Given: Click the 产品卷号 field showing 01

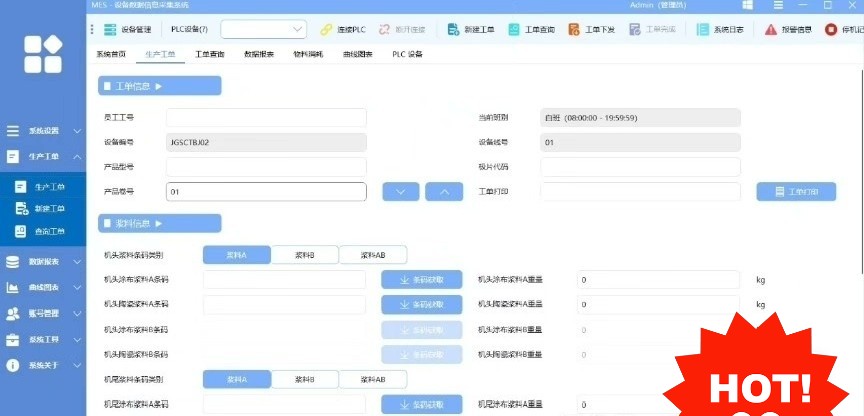Looking at the screenshot, I should click(266, 192).
